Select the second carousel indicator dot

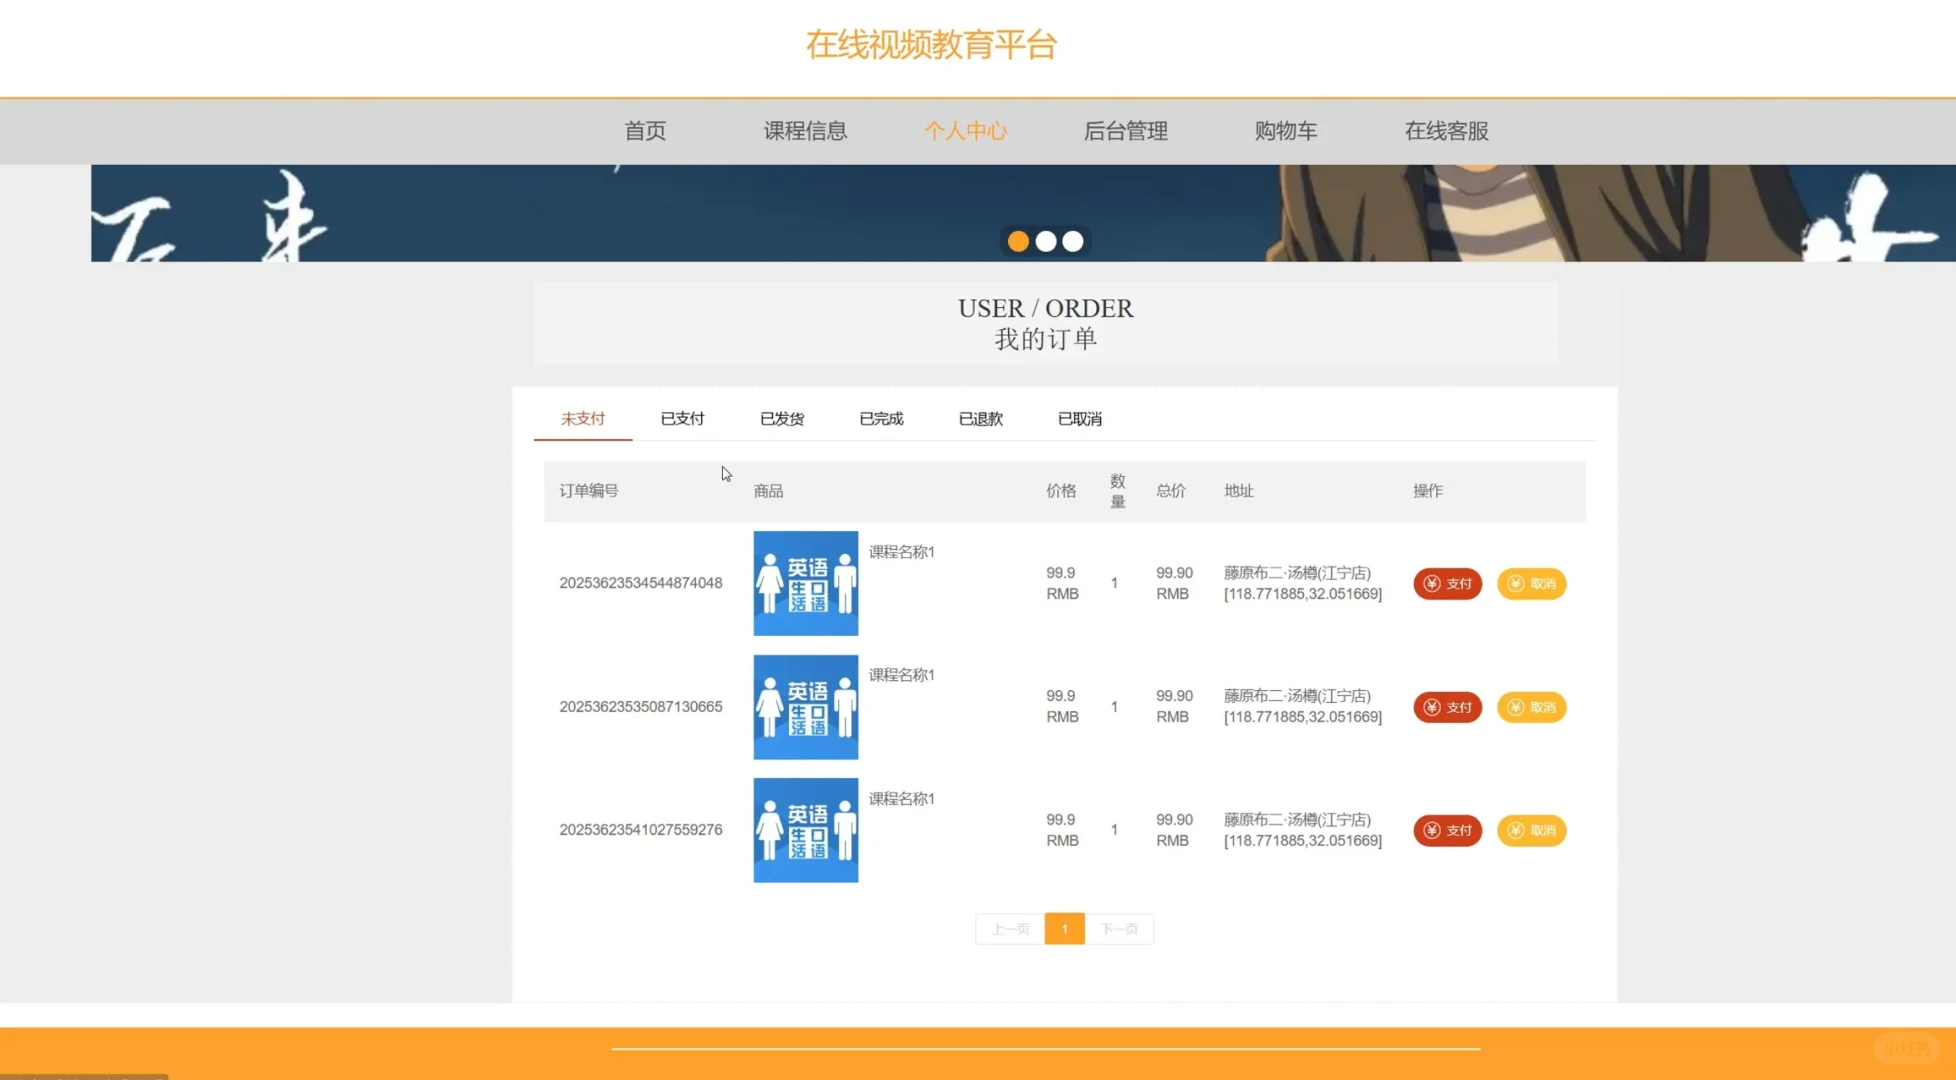tap(1046, 241)
